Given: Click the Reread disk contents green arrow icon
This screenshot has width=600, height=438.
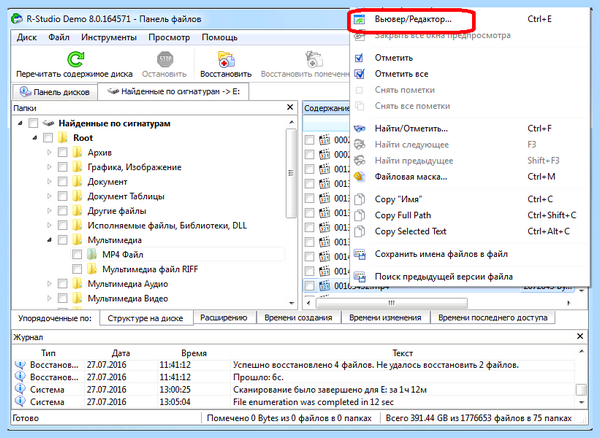Looking at the screenshot, I should 75,59.
